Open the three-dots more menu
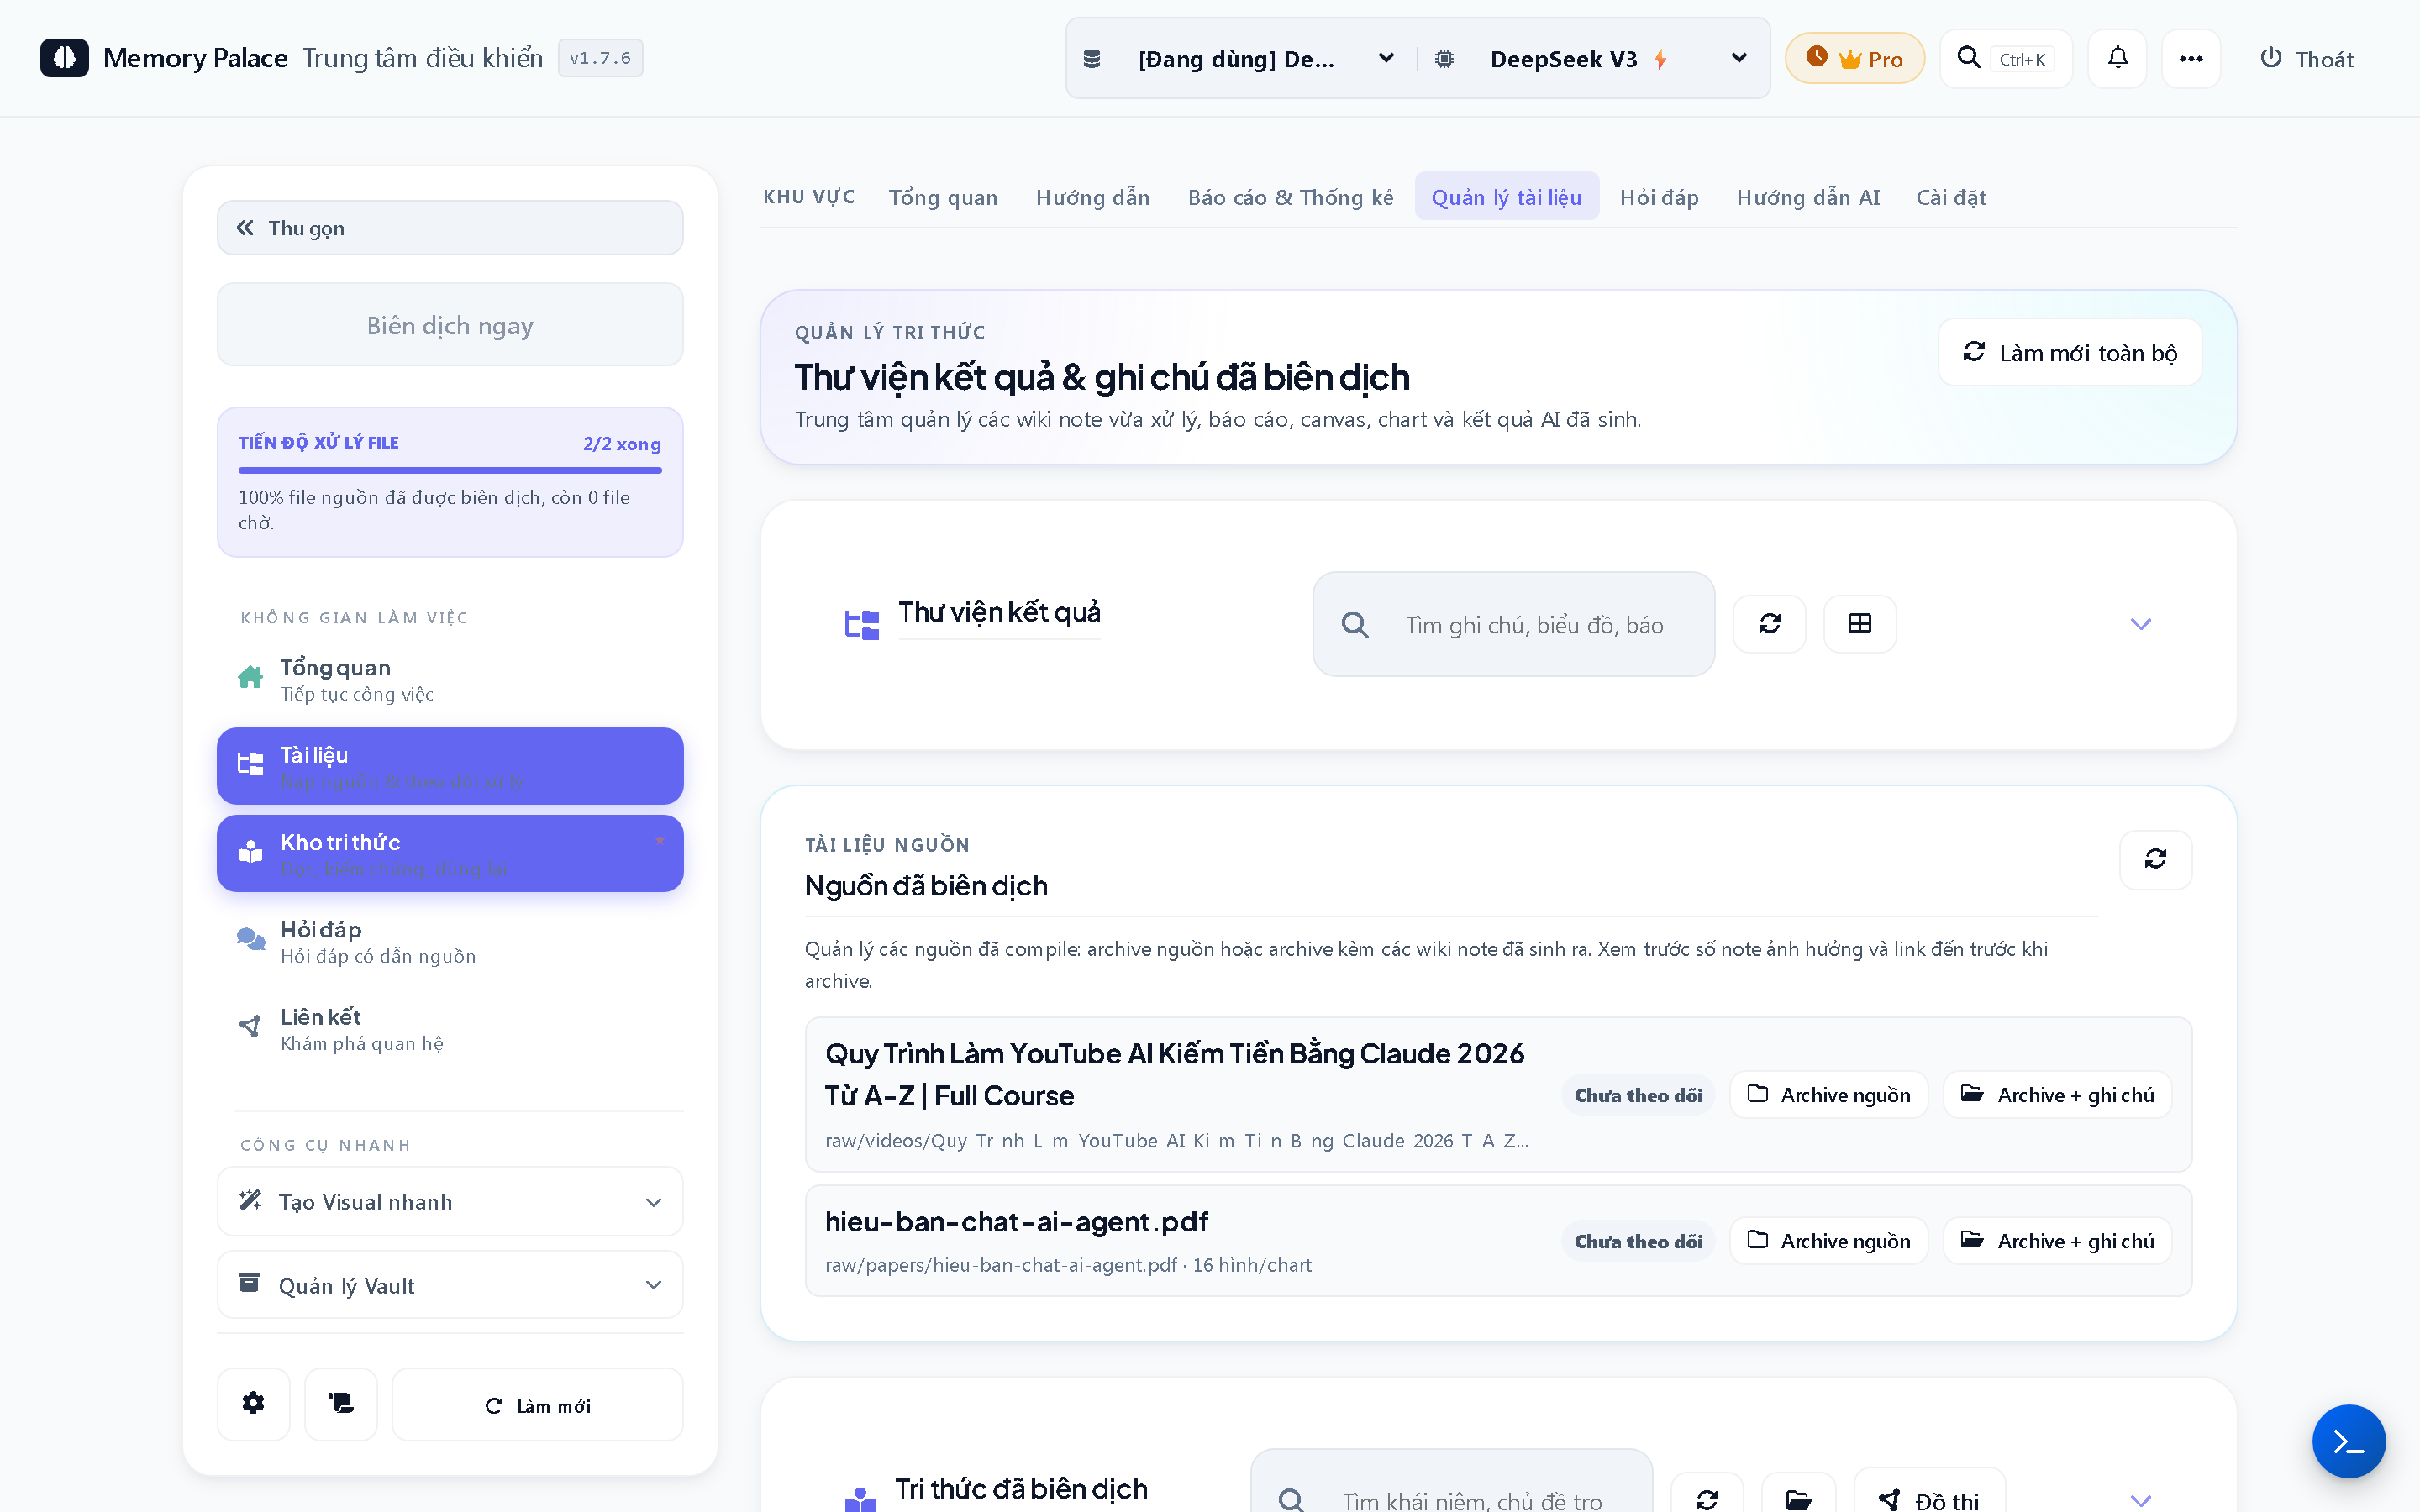 pyautogui.click(x=2190, y=59)
